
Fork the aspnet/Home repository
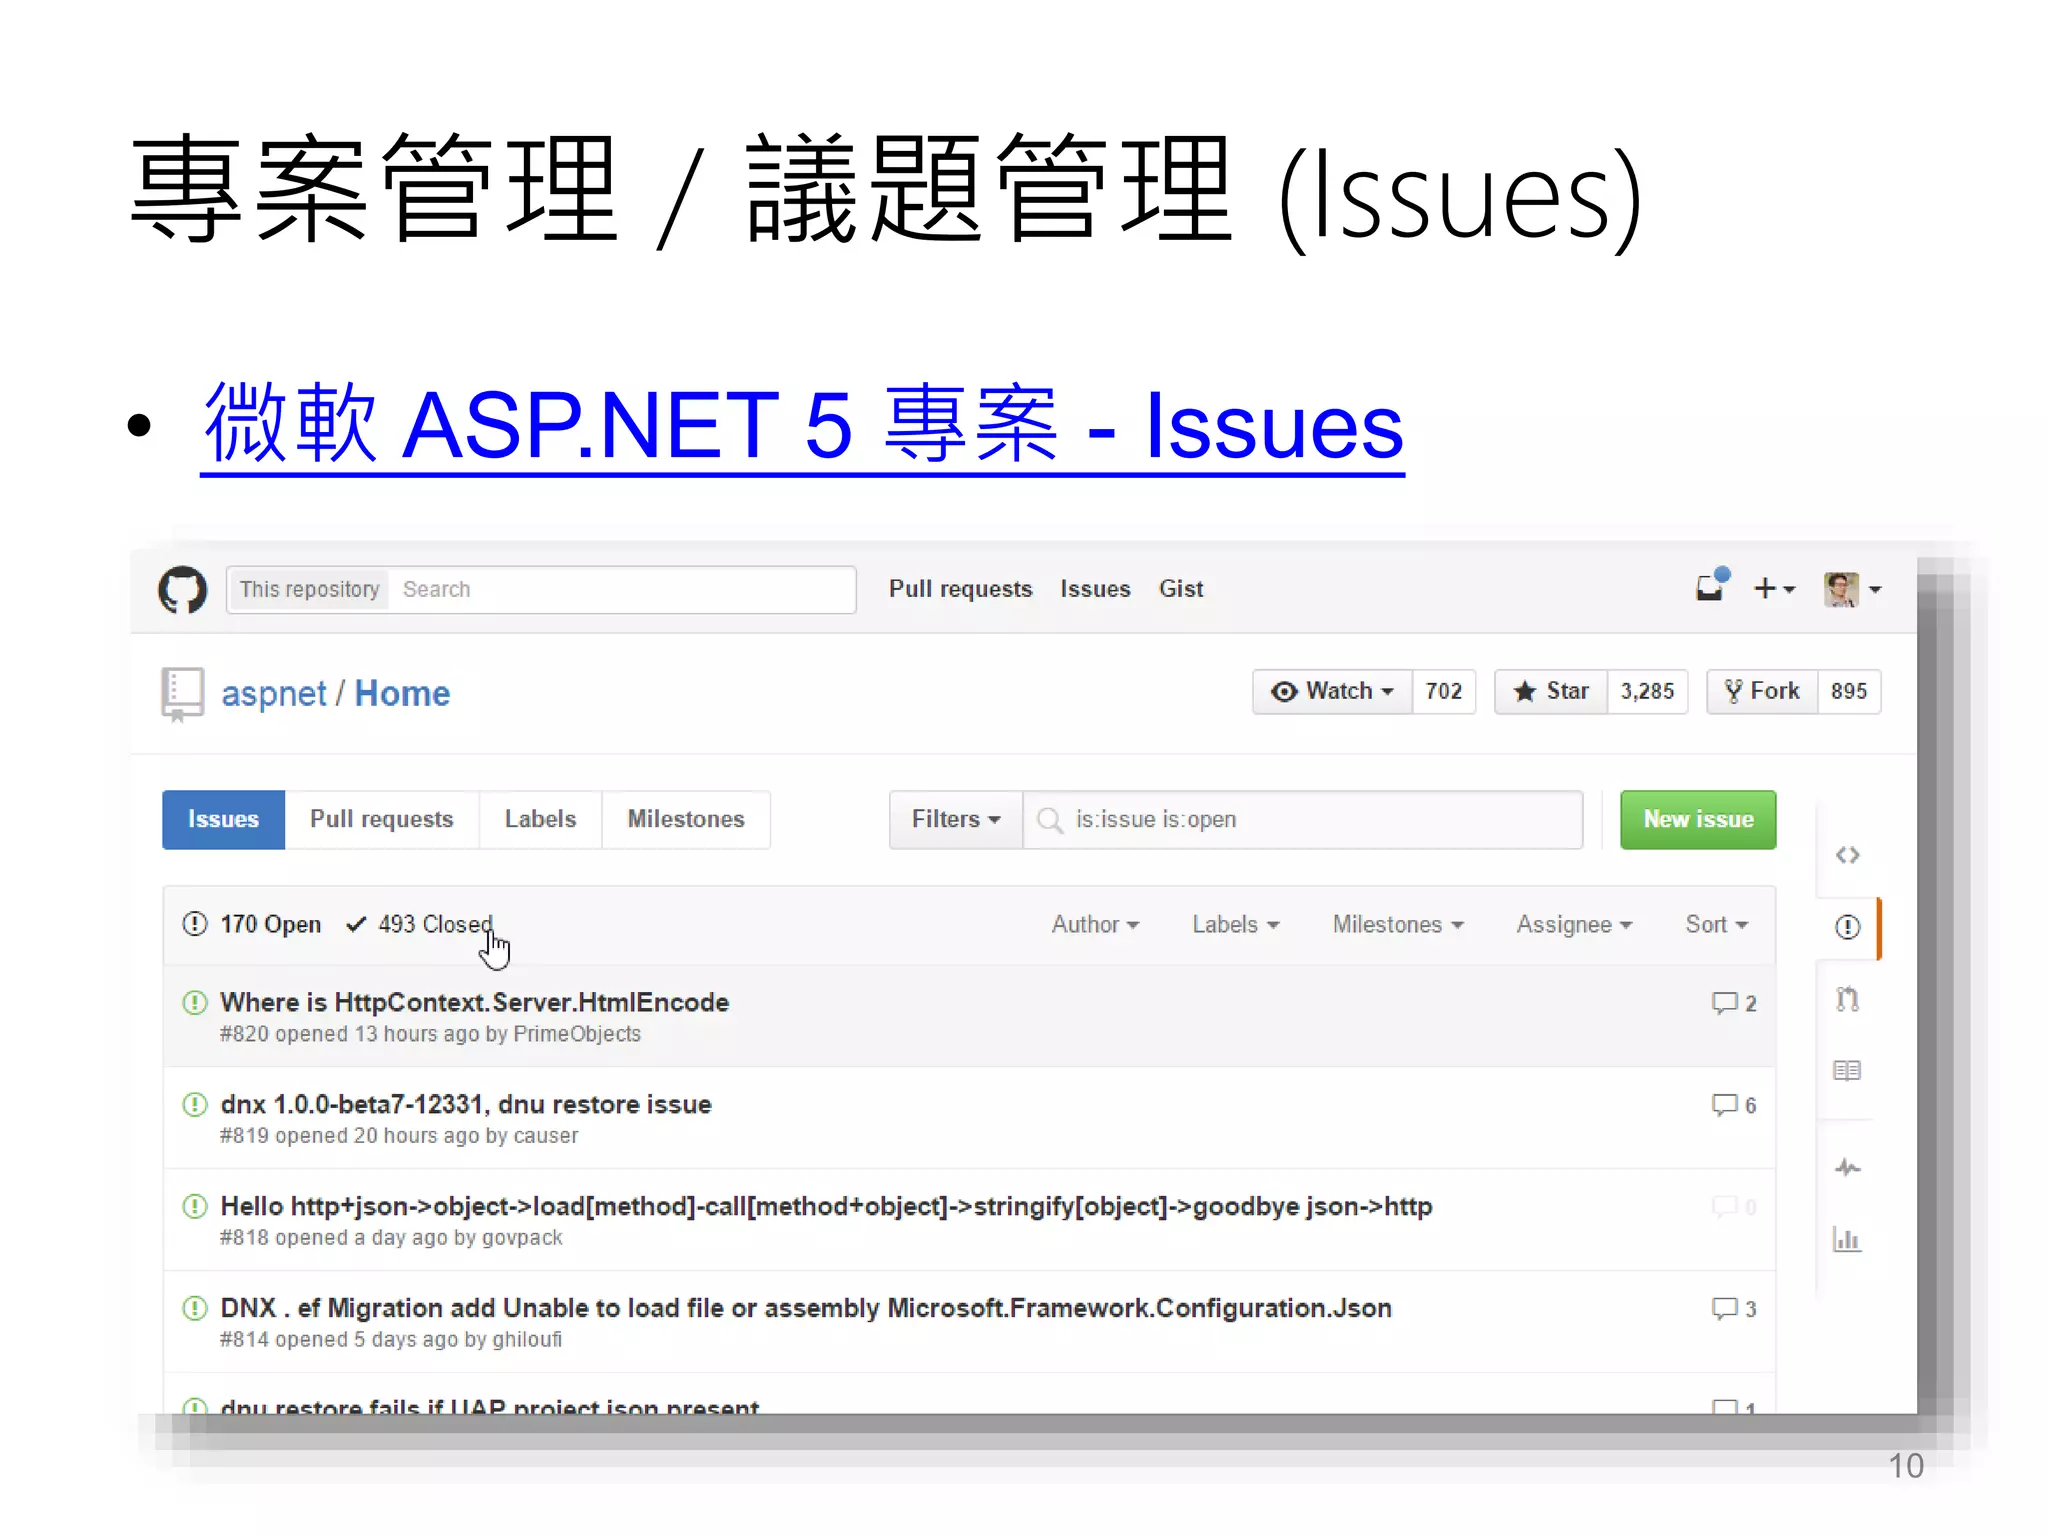pyautogui.click(x=1762, y=691)
